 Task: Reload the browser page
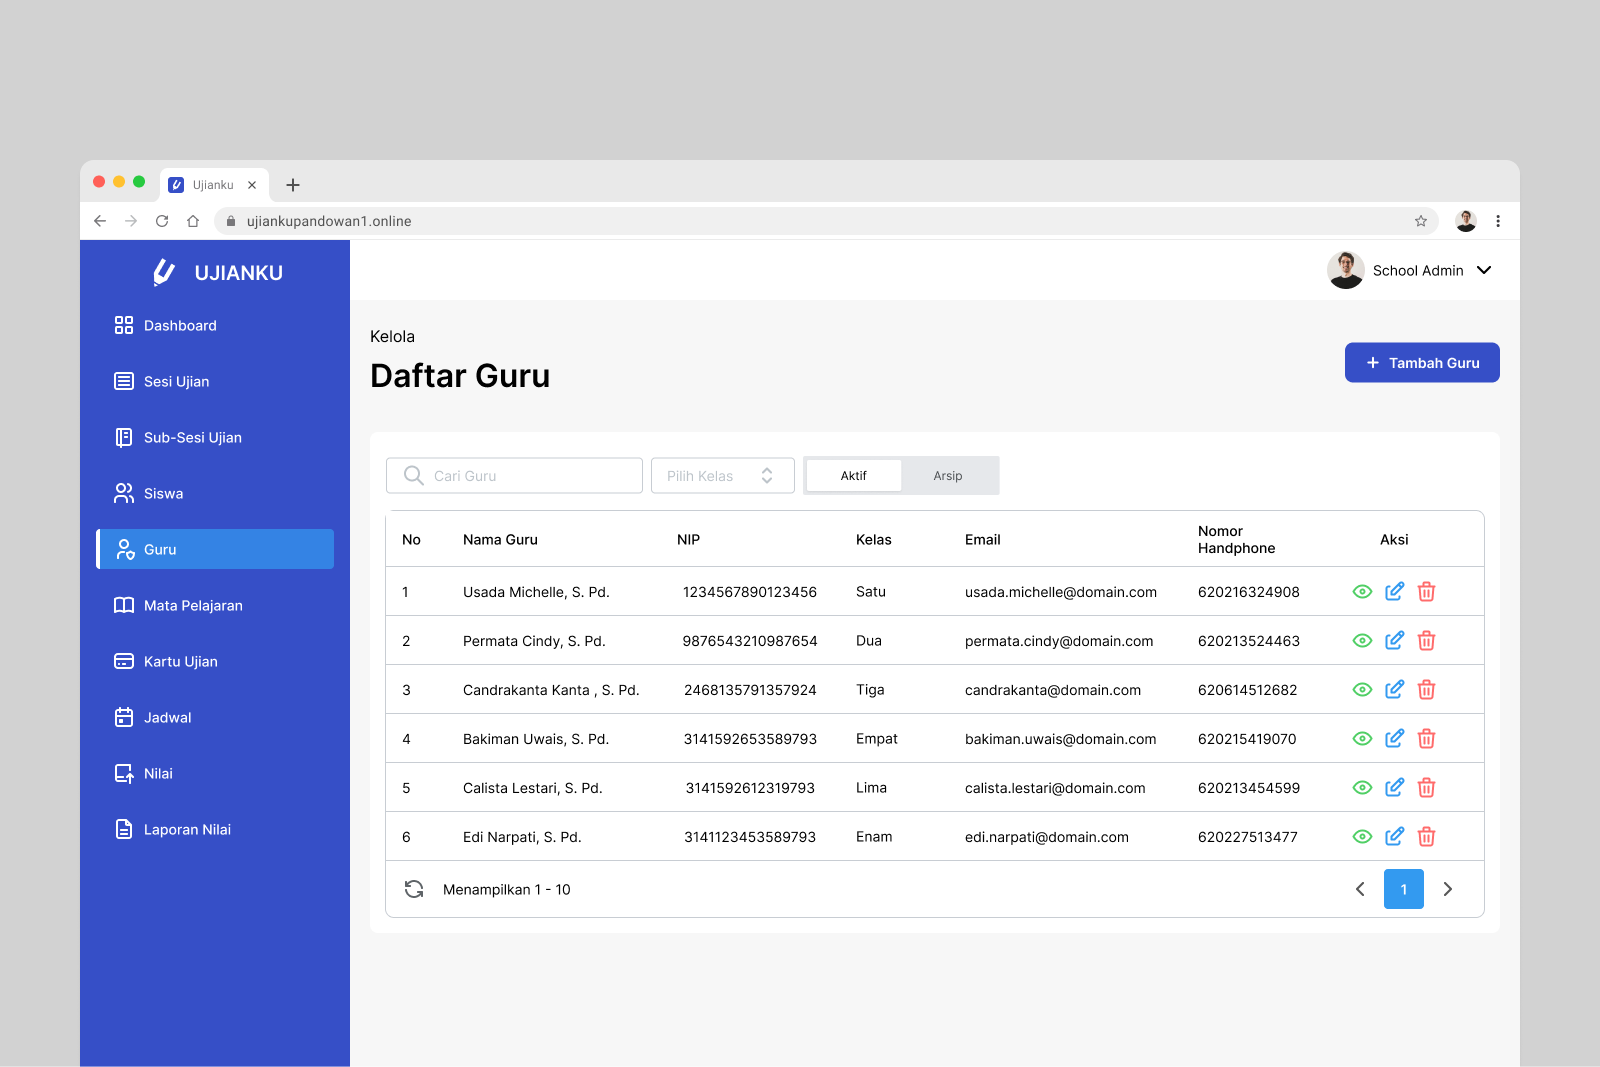[162, 221]
